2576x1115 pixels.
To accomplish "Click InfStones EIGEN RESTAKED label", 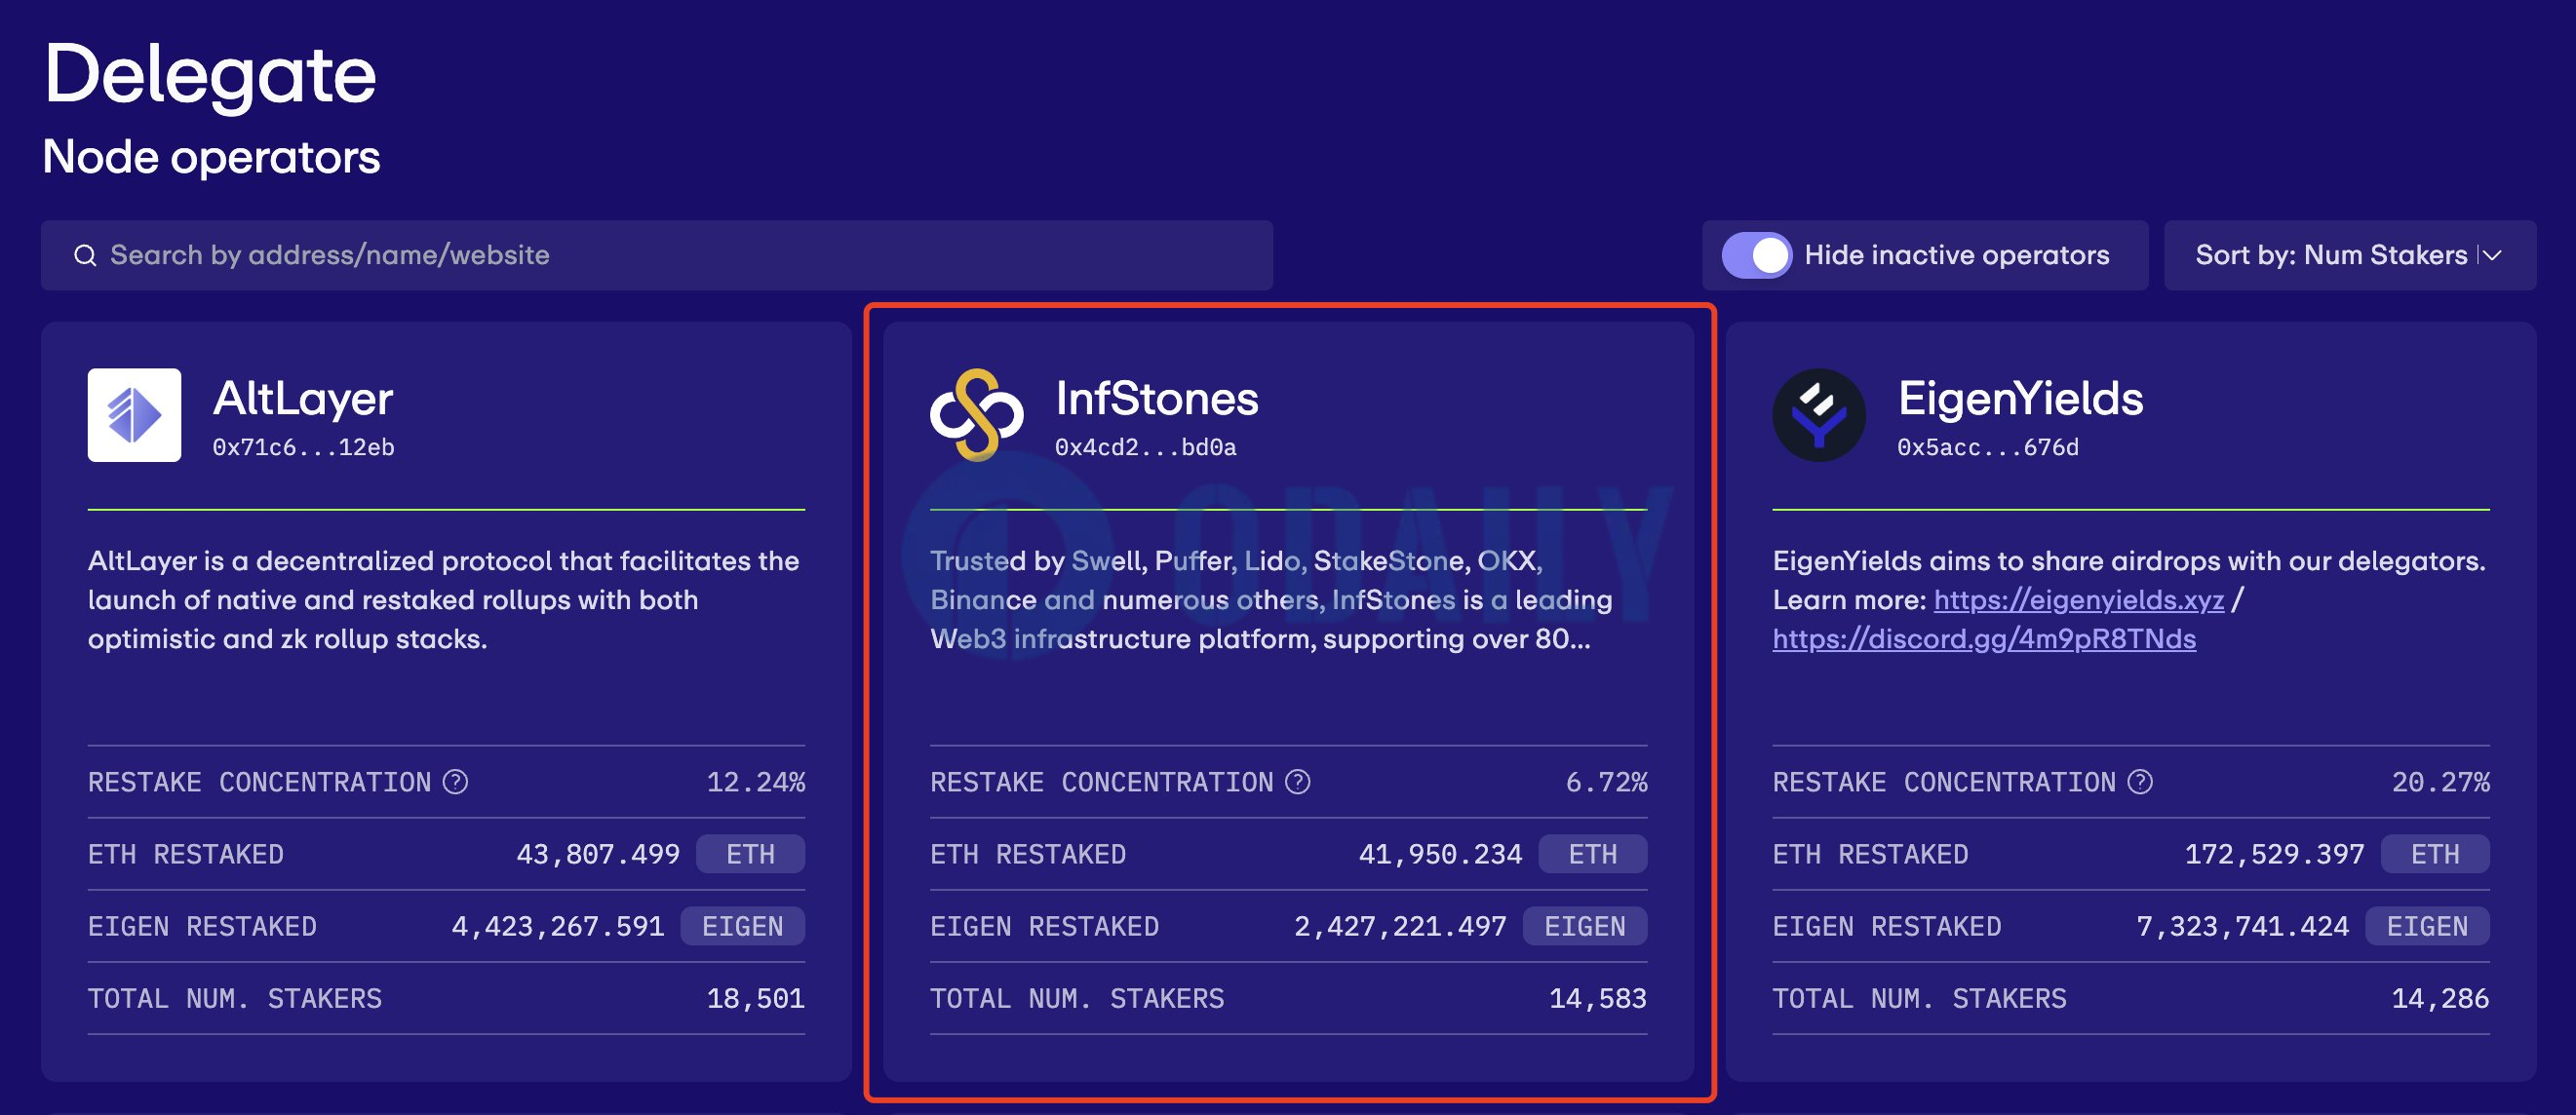I will coord(1045,926).
